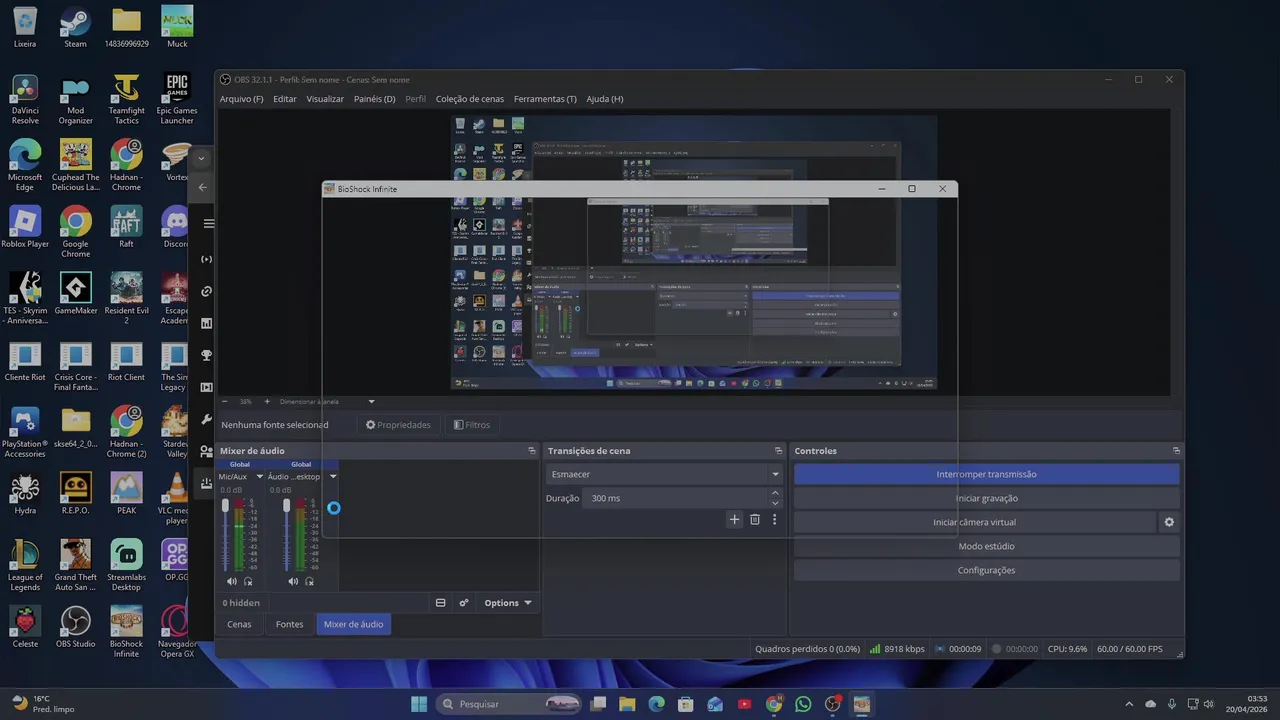This screenshot has height=720, width=1280.
Task: Select the Mixer de áudio tab
Action: pyautogui.click(x=353, y=624)
